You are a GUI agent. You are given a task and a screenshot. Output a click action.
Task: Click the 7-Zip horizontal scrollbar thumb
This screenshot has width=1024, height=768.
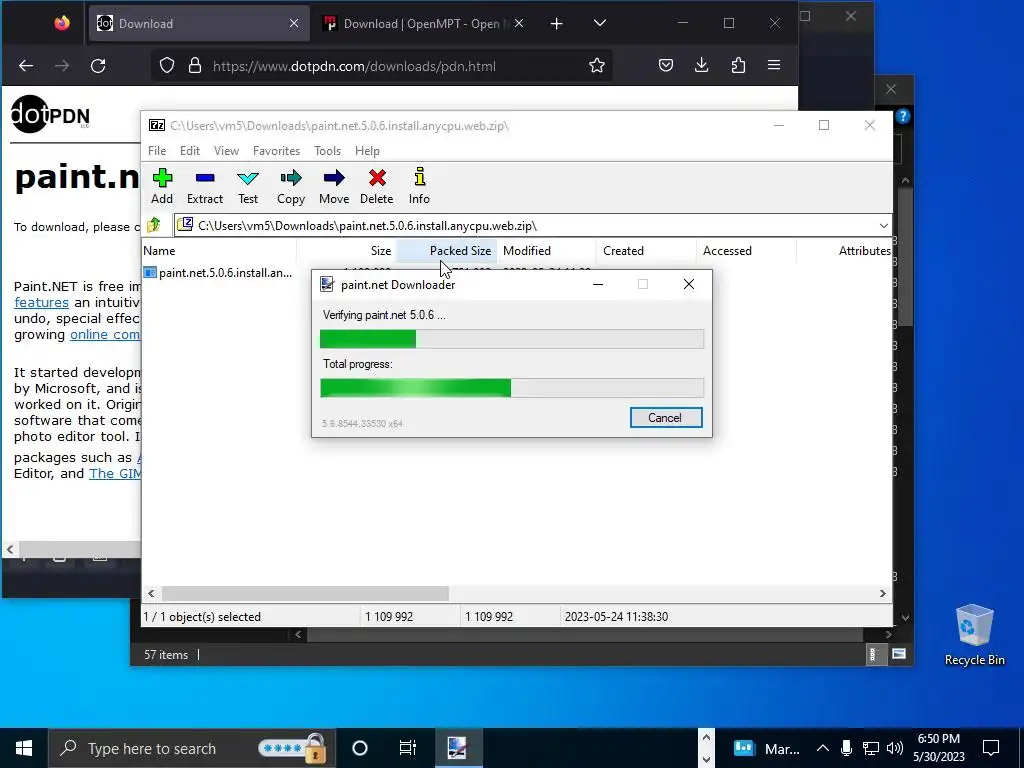(x=305, y=594)
